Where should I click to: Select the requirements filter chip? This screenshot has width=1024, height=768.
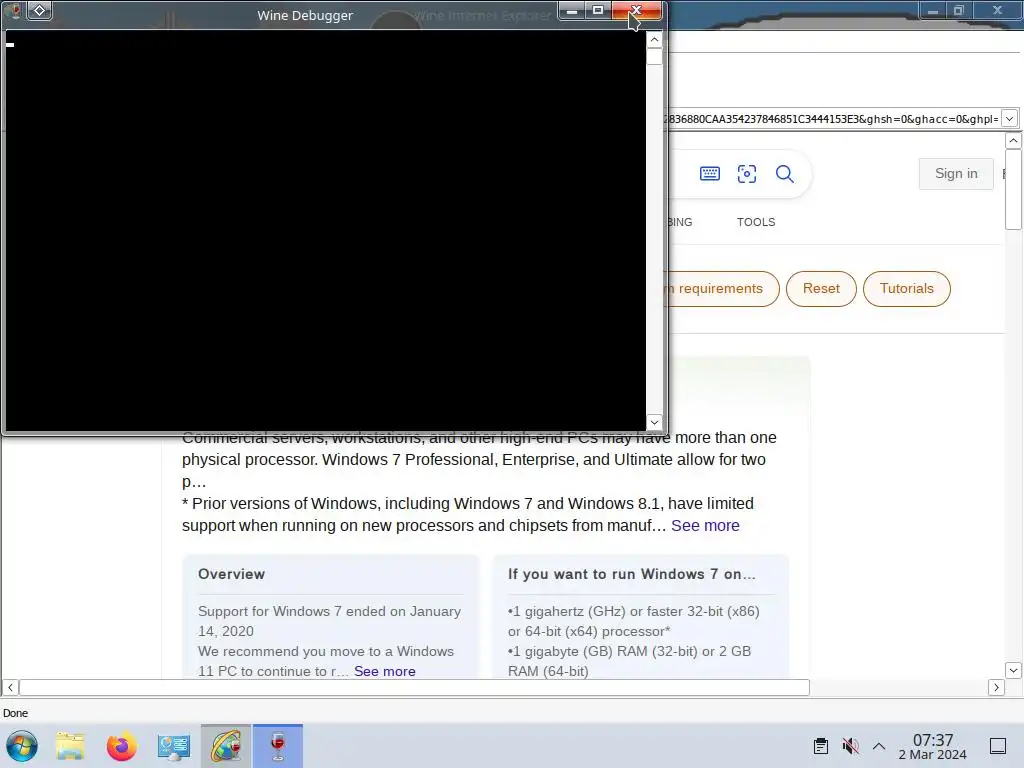[x=720, y=289]
